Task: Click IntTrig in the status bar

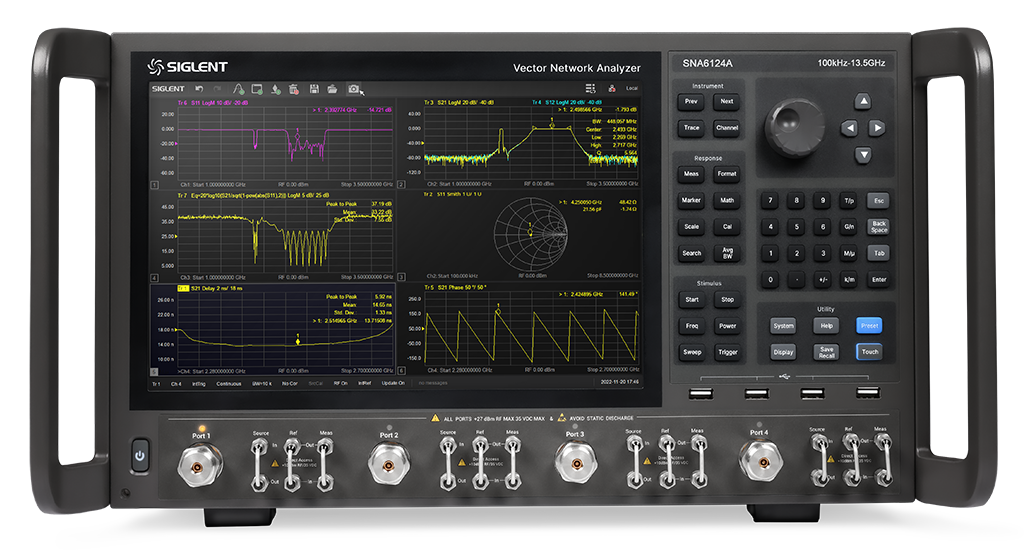Action: click(199, 383)
